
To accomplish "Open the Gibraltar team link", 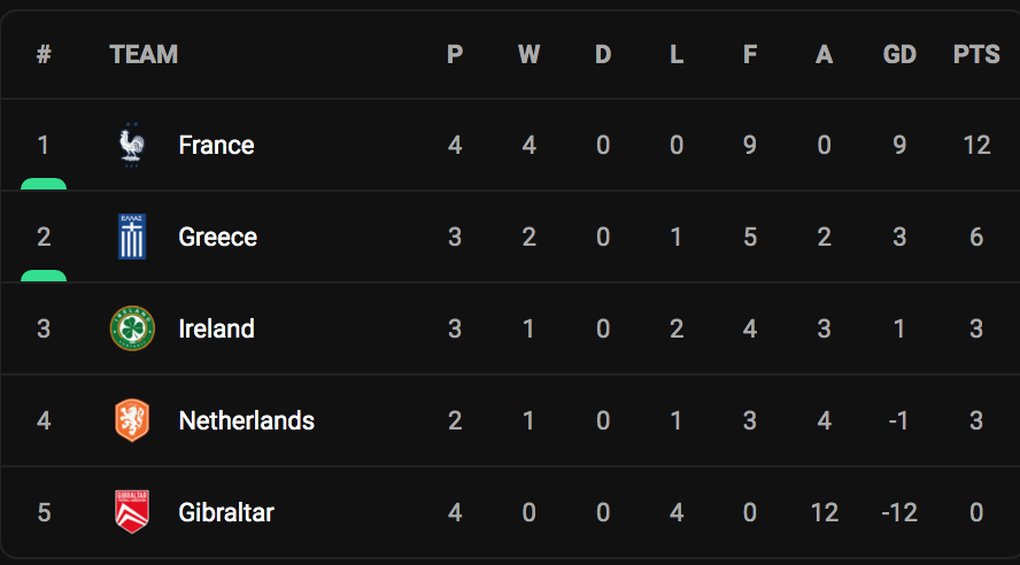I will (226, 512).
